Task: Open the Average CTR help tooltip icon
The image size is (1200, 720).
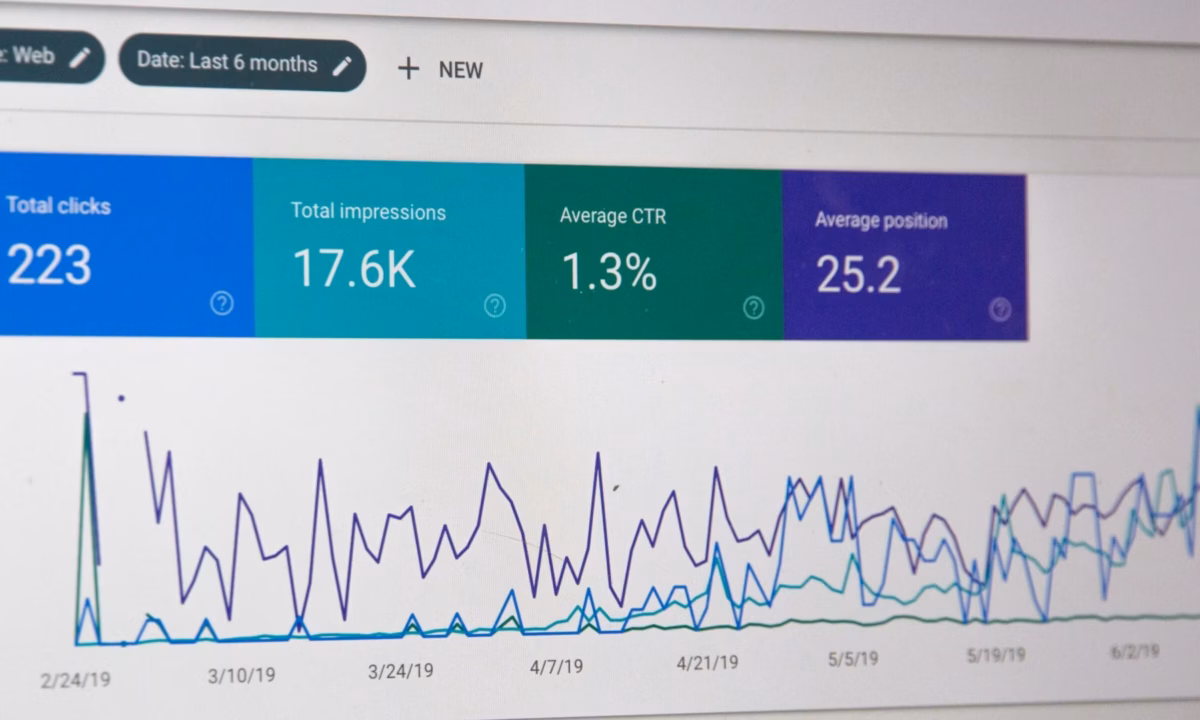Action: tap(754, 309)
